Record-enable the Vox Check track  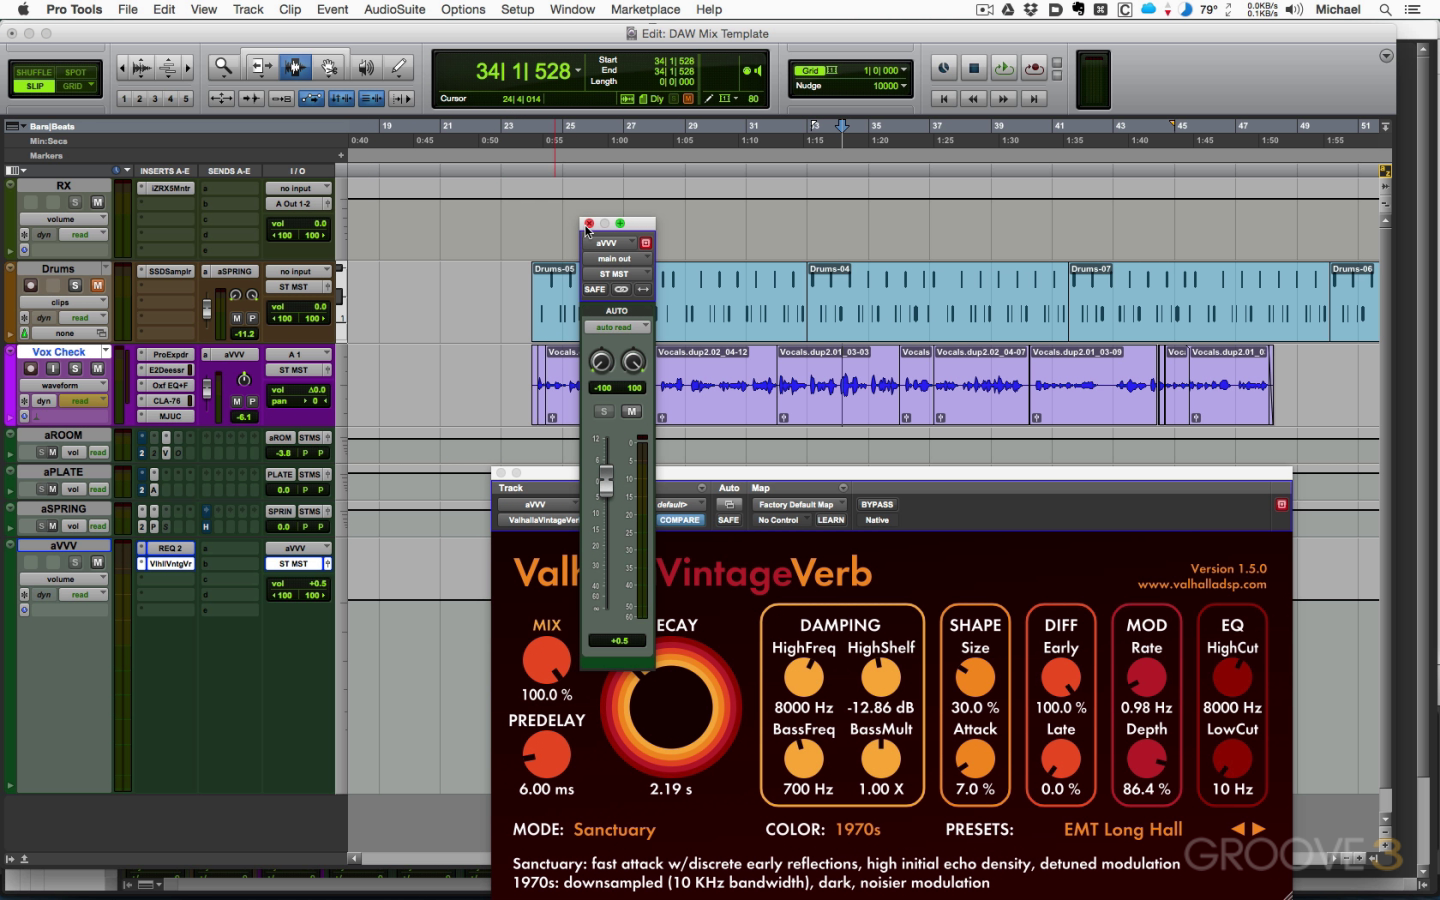(30, 368)
